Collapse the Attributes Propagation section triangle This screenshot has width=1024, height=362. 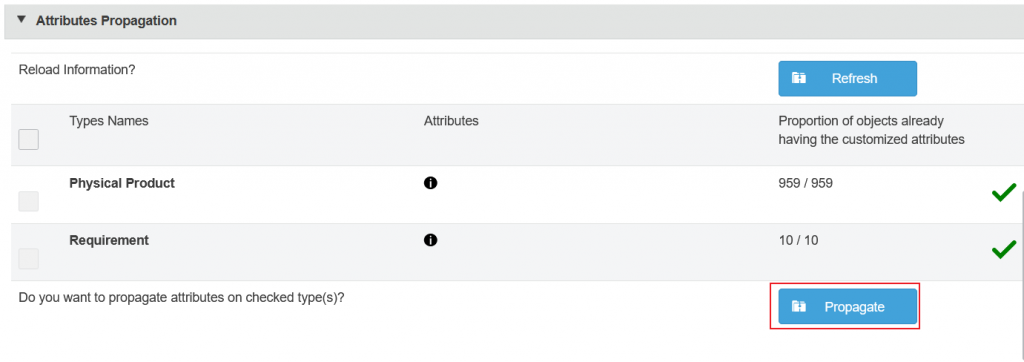click(x=22, y=20)
